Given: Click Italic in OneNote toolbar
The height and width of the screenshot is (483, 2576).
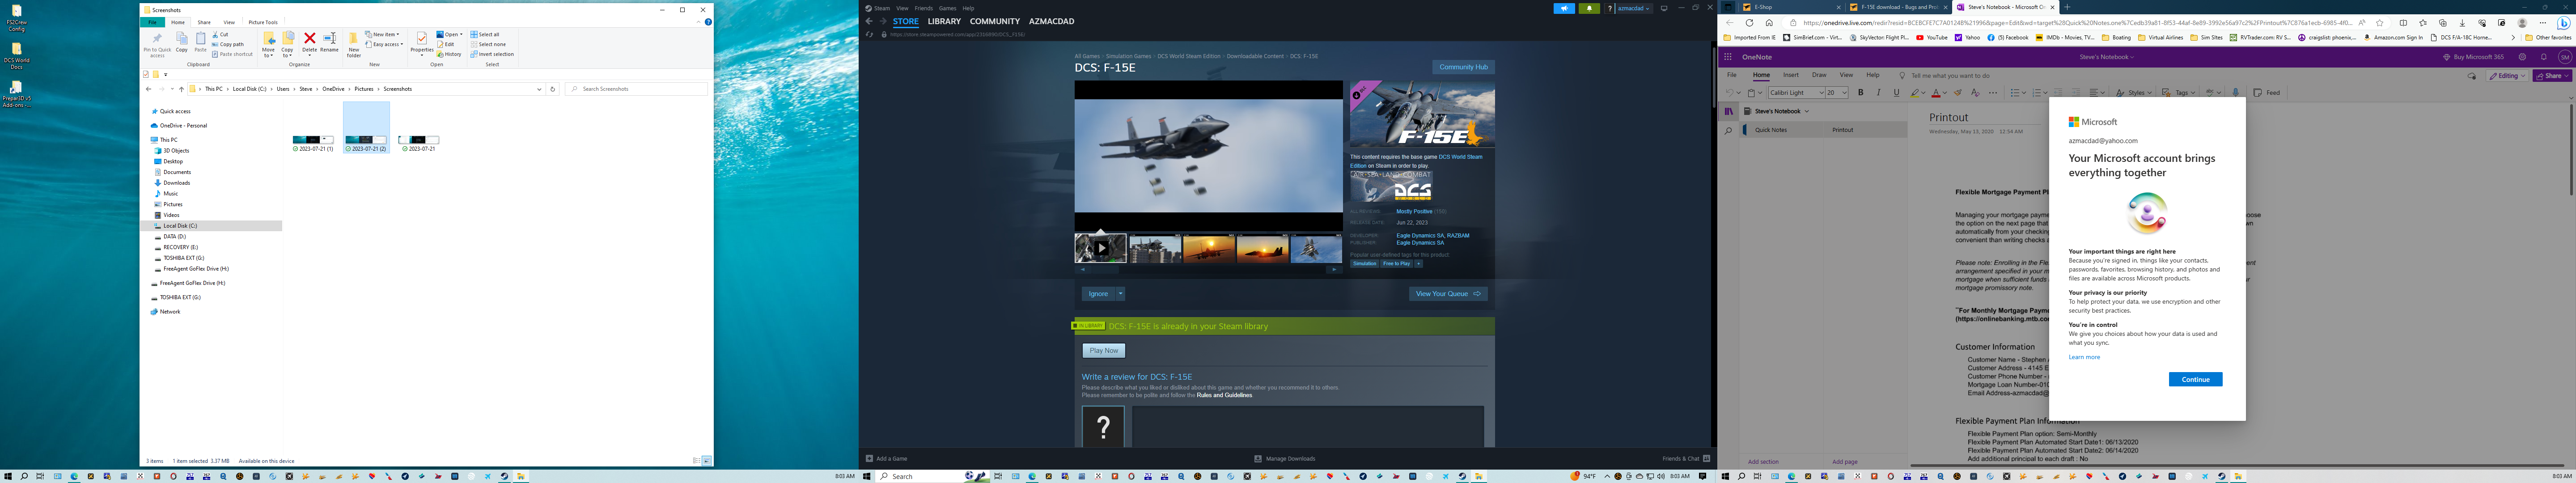Looking at the screenshot, I should pyautogui.click(x=1878, y=92).
